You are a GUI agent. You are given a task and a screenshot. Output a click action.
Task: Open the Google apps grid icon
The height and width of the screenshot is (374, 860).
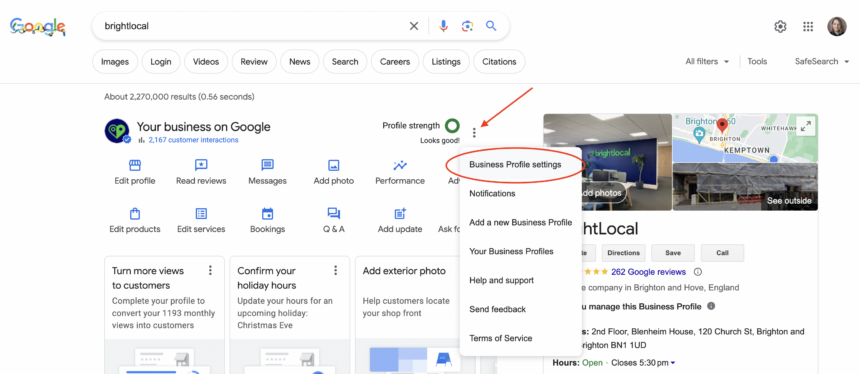pos(808,26)
